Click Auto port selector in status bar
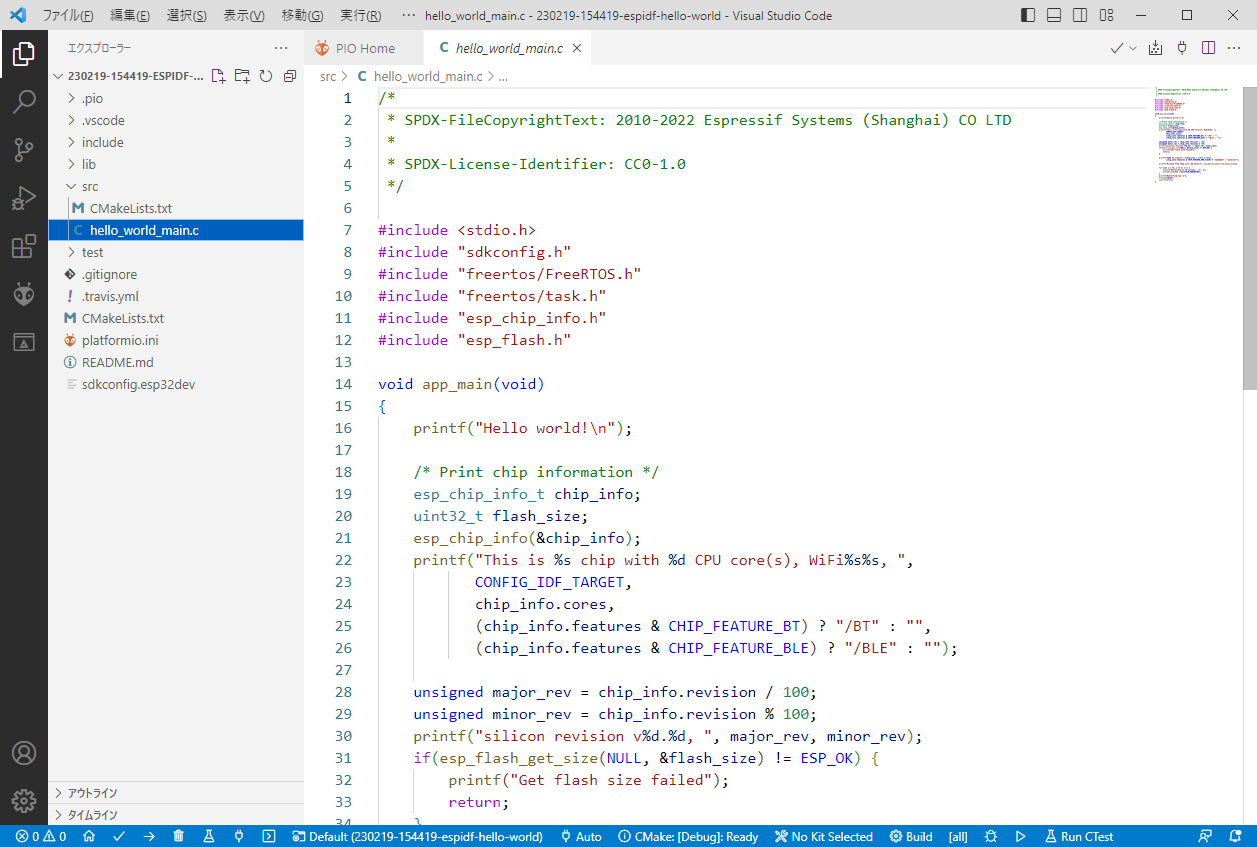1257x847 pixels. point(581,836)
